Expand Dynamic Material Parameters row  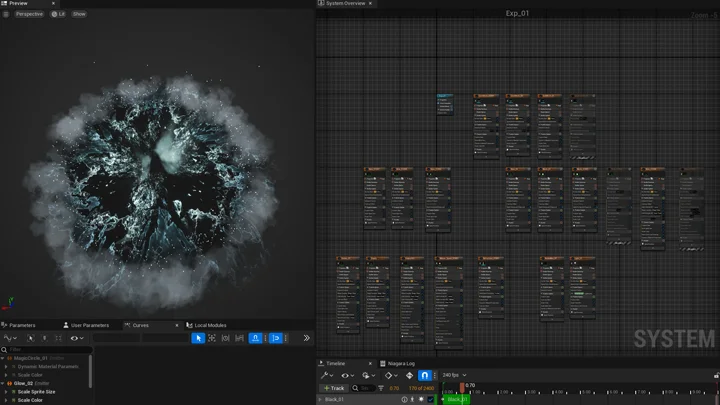6,366
